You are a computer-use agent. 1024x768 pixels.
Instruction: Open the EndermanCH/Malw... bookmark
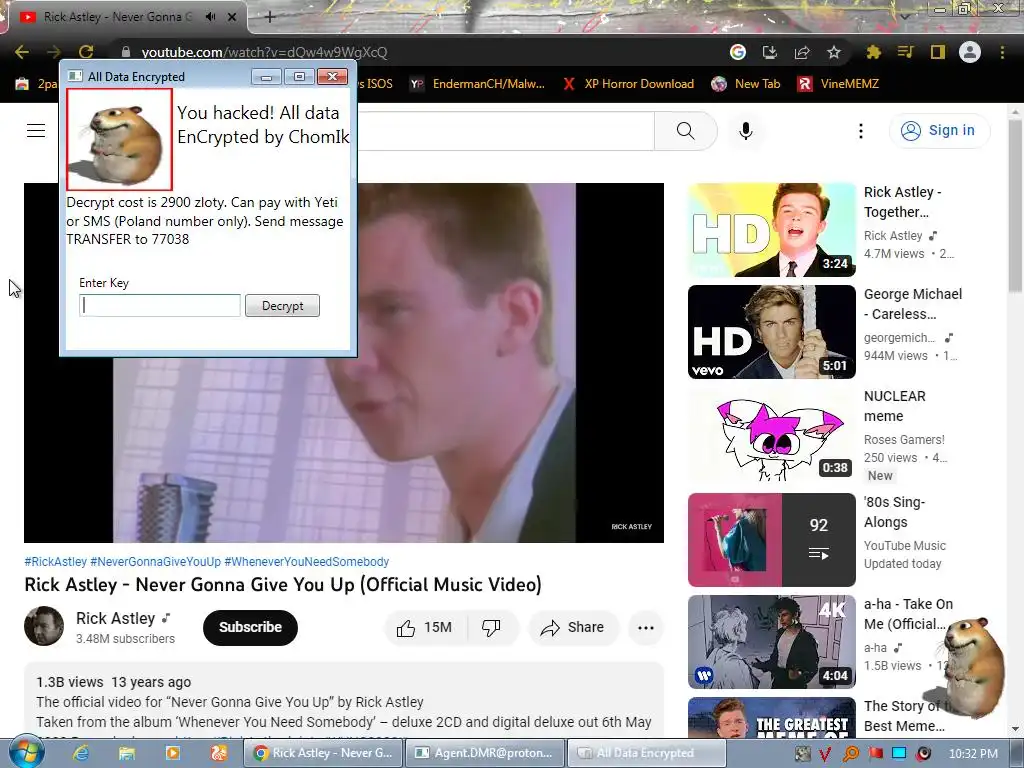coord(477,84)
